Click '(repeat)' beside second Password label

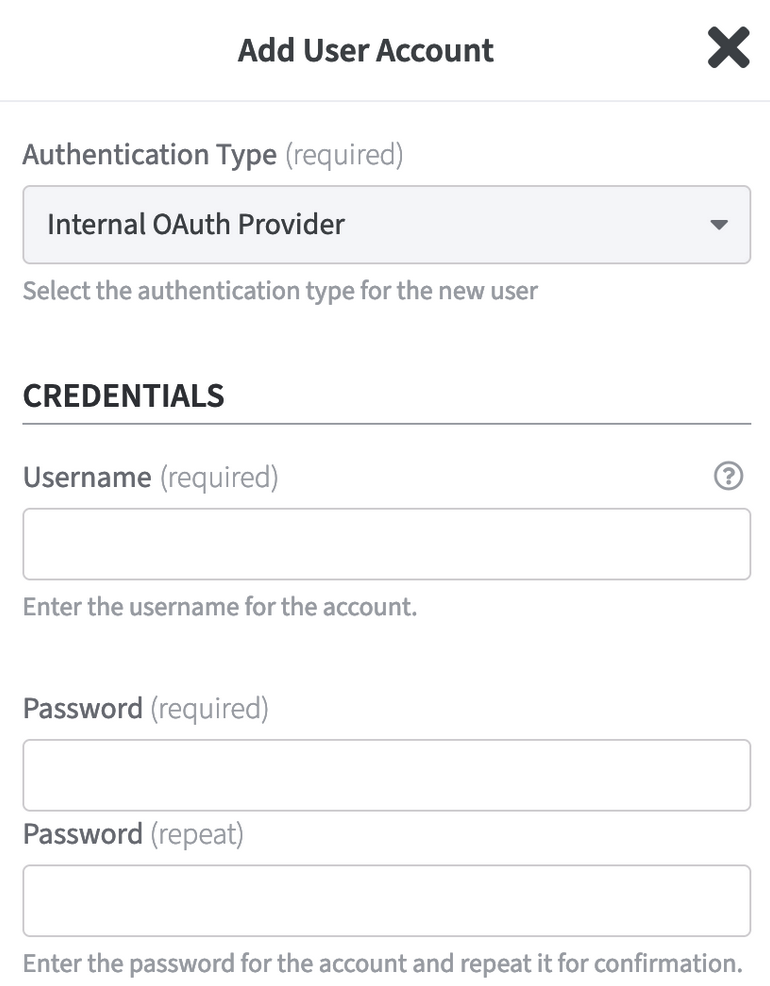tap(197, 834)
